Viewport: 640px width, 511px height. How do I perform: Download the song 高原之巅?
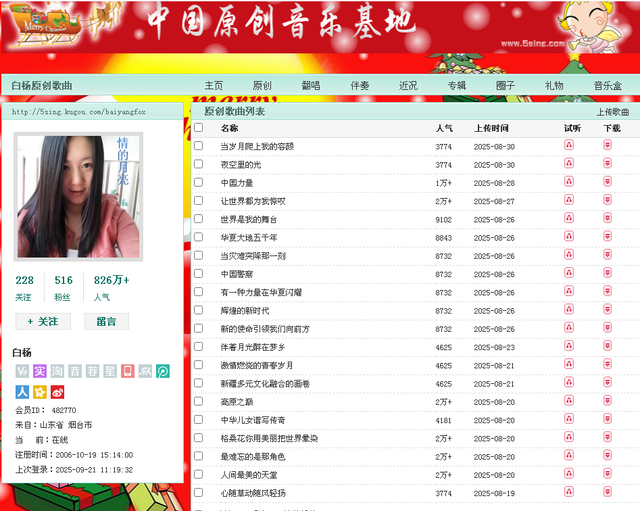[x=607, y=401]
